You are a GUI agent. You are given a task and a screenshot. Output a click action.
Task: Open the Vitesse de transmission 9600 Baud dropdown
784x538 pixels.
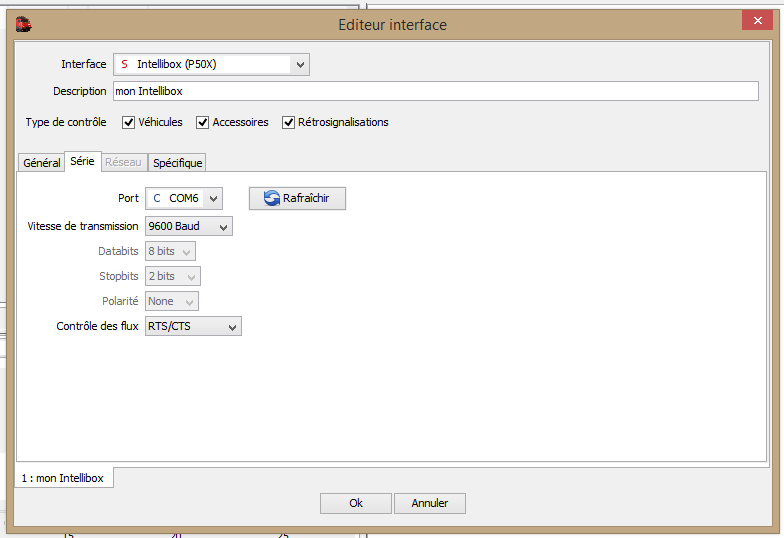point(189,226)
